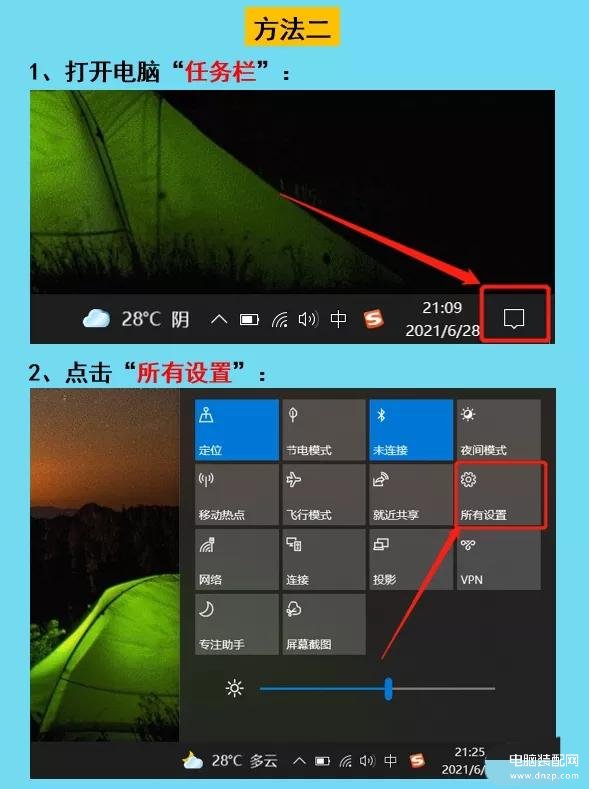This screenshot has height=789, width=589.
Task: Toggle 专注助手 focus assist tile
Action: [x=236, y=624]
